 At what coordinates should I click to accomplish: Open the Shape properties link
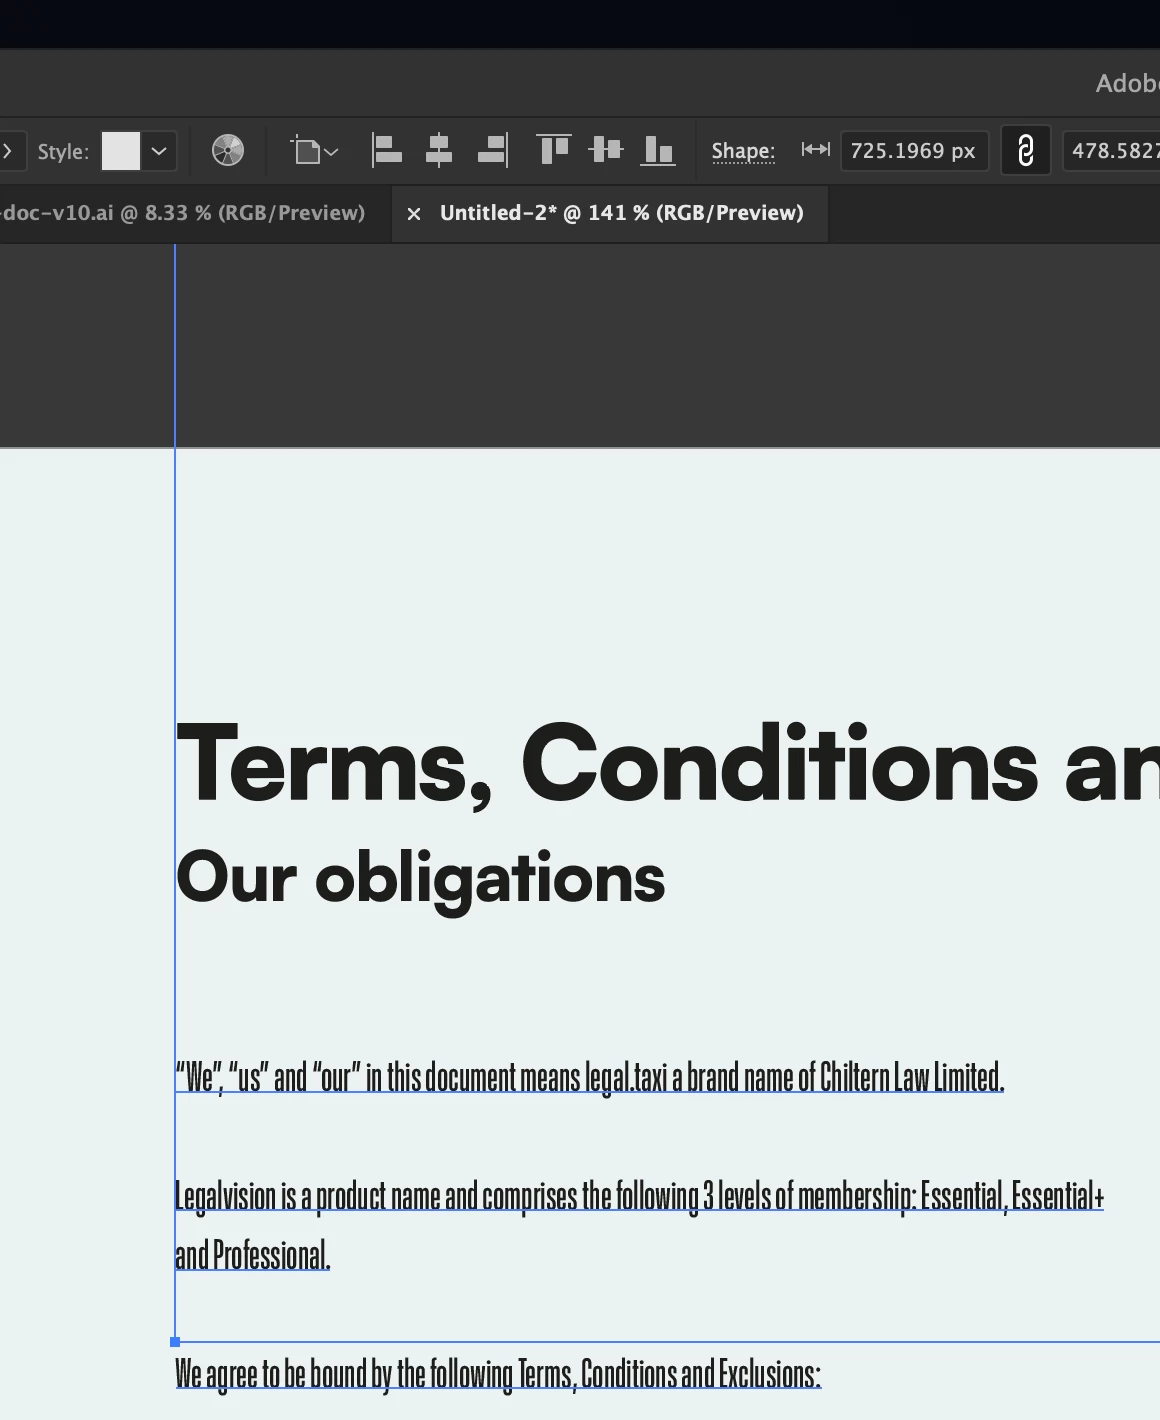pos(743,151)
